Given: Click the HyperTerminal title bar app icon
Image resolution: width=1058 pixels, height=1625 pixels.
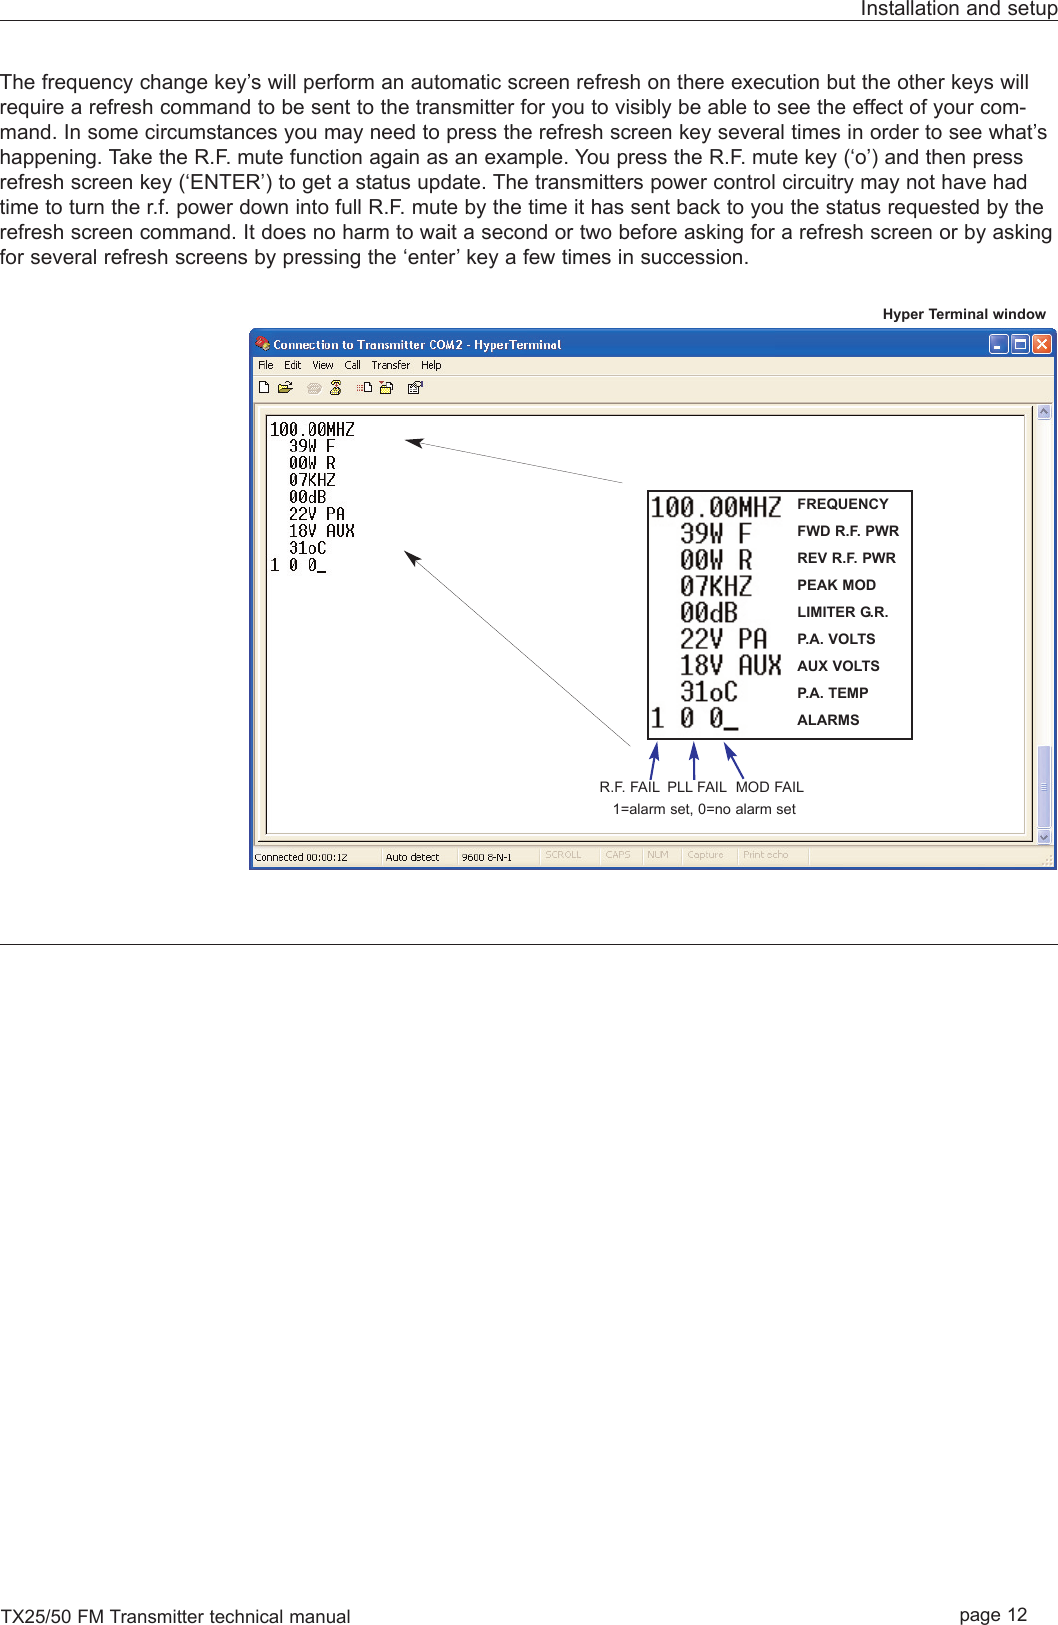Looking at the screenshot, I should click(x=263, y=343).
